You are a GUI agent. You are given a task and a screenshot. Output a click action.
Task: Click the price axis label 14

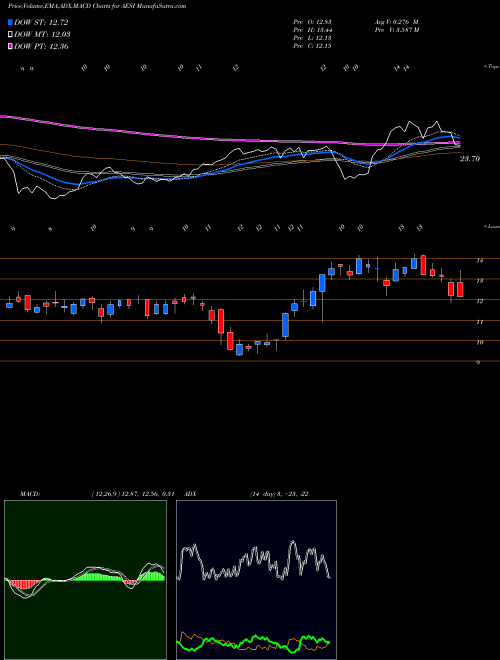coord(479,261)
